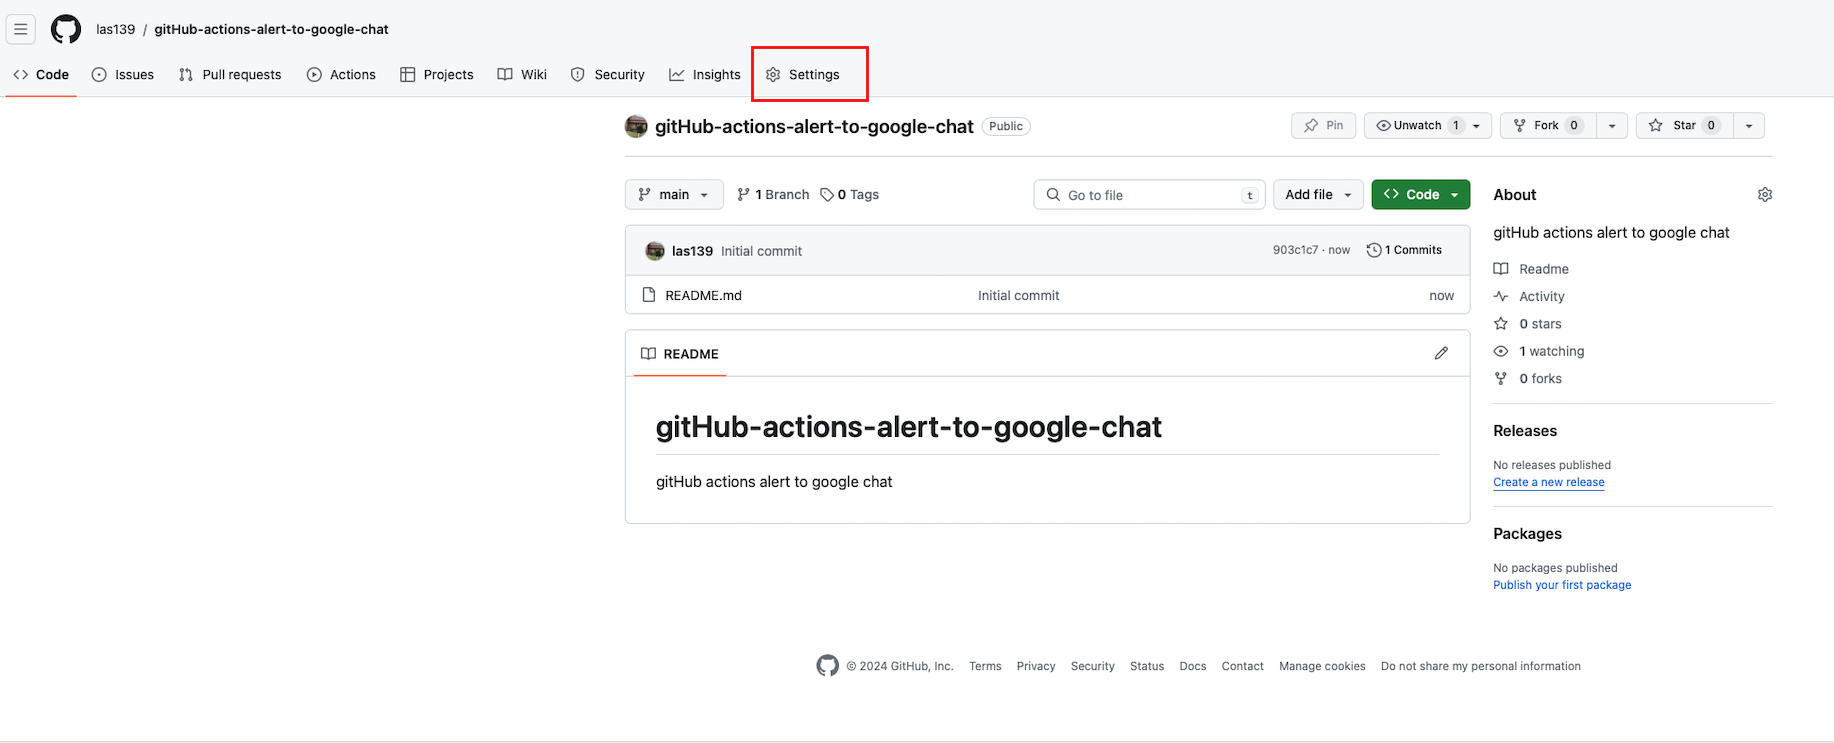Star this repository
This screenshot has height=743, width=1834.
click(x=1684, y=125)
